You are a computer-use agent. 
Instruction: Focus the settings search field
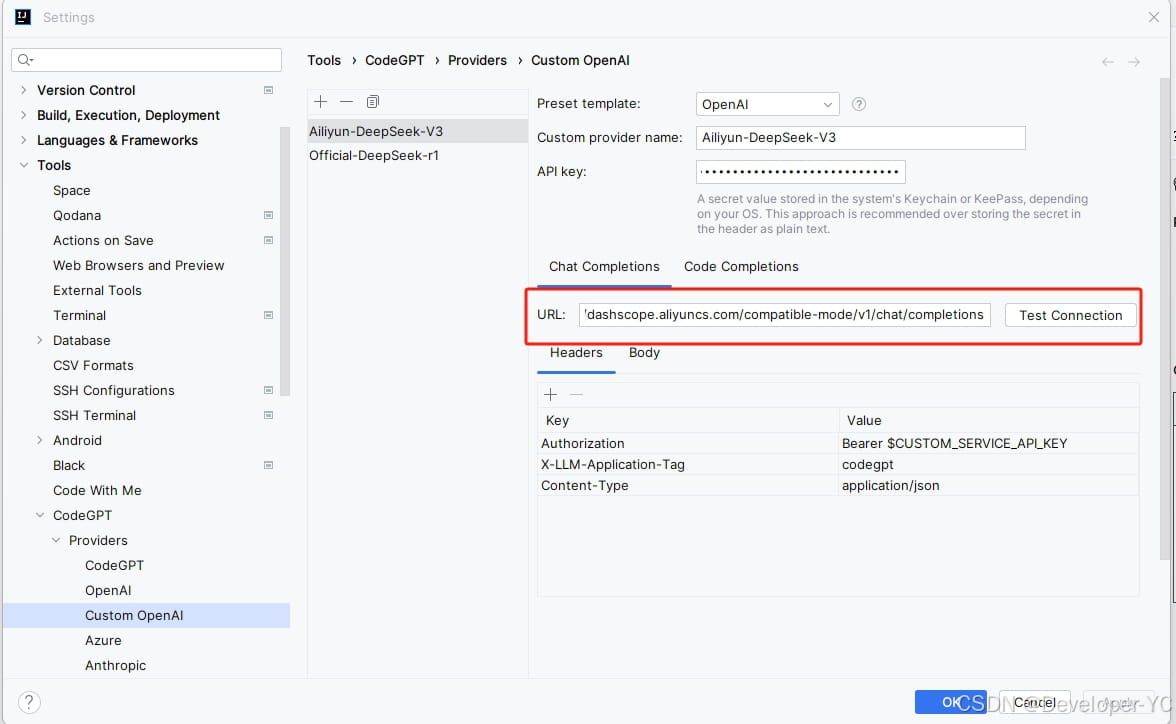[146, 60]
